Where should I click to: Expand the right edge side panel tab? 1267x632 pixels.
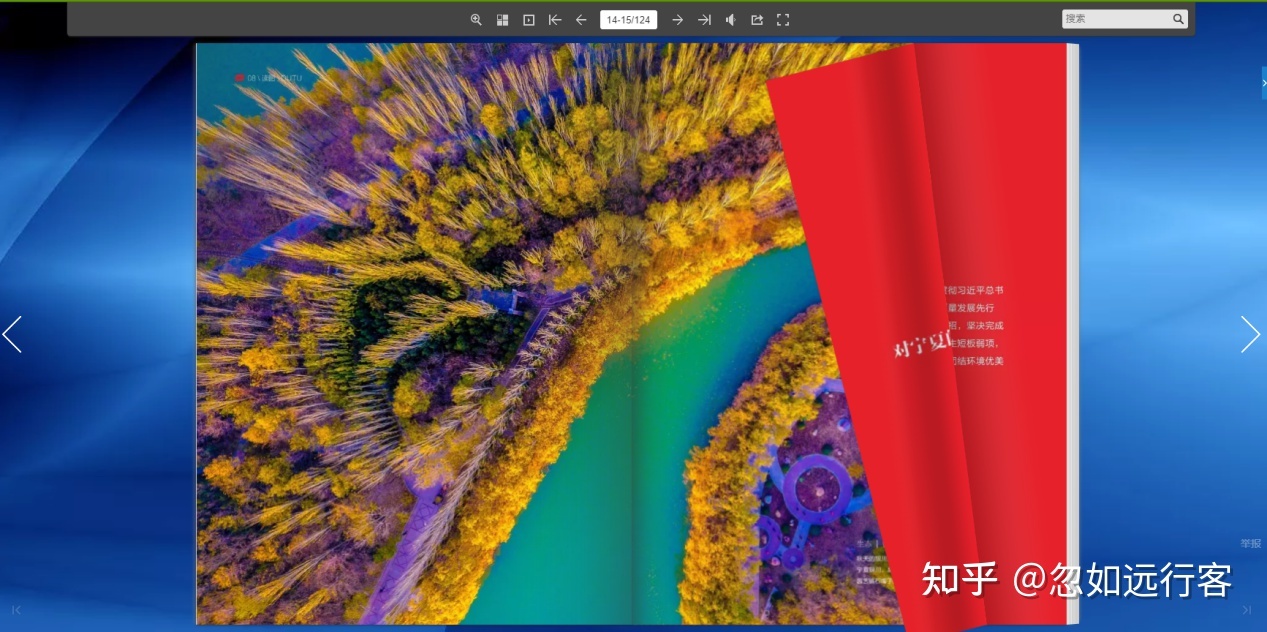(x=1264, y=83)
